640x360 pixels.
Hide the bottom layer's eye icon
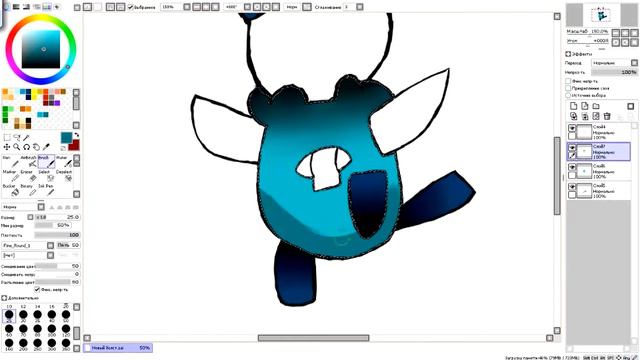572,187
